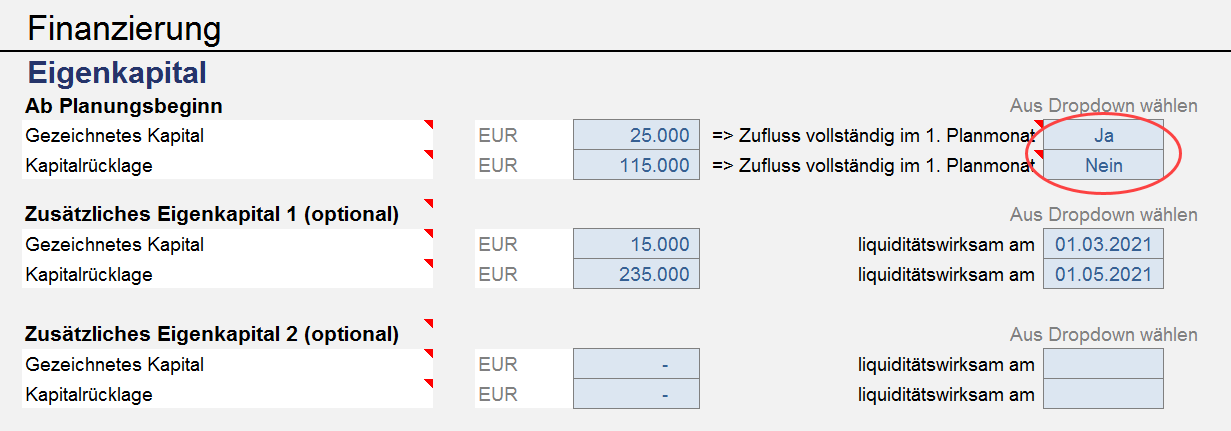Viewport: 1231px width, 431px height.
Task: Click the 115.000 Kapitalrücklage amount cell
Action: point(636,165)
